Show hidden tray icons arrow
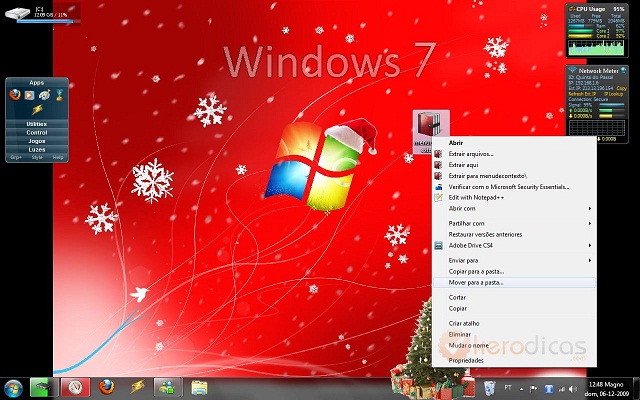The width and height of the screenshot is (640, 400). [x=521, y=389]
